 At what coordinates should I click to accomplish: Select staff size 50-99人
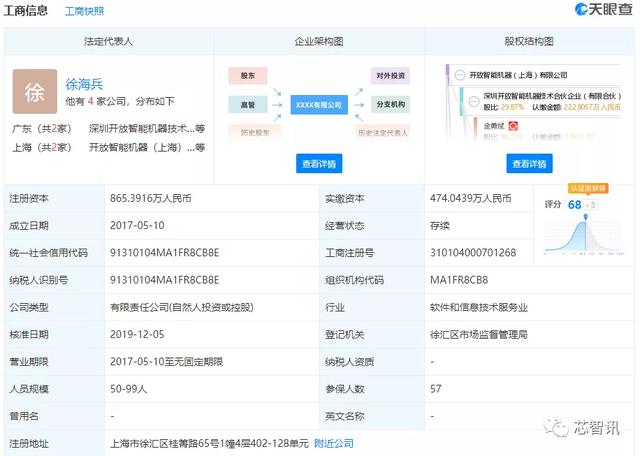pos(129,389)
